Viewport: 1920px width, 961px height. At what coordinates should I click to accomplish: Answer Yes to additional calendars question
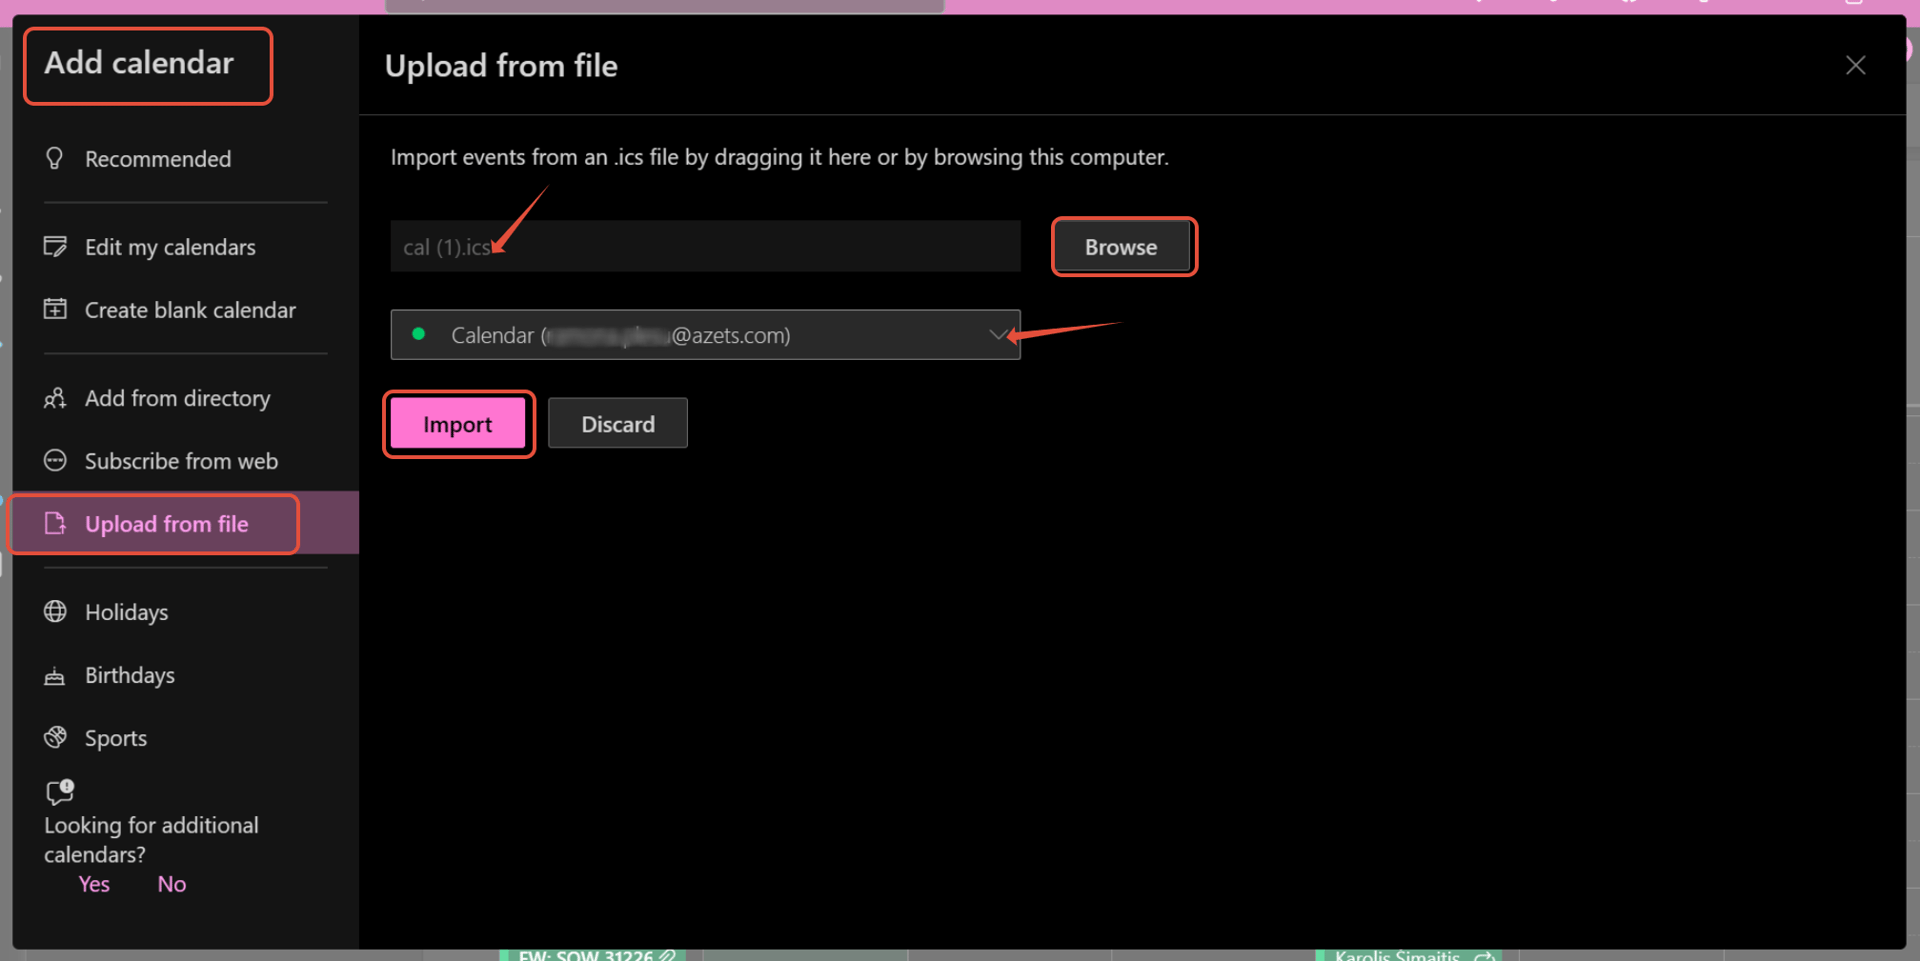click(94, 884)
